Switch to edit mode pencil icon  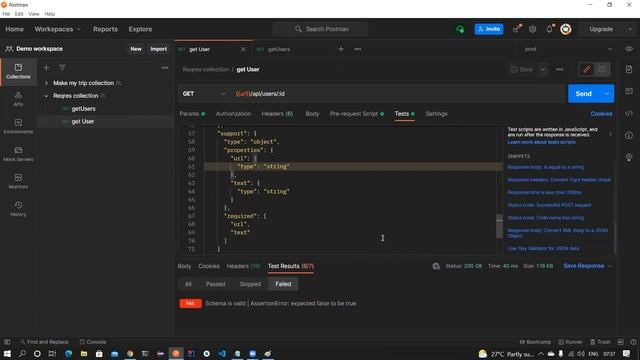click(x=587, y=69)
